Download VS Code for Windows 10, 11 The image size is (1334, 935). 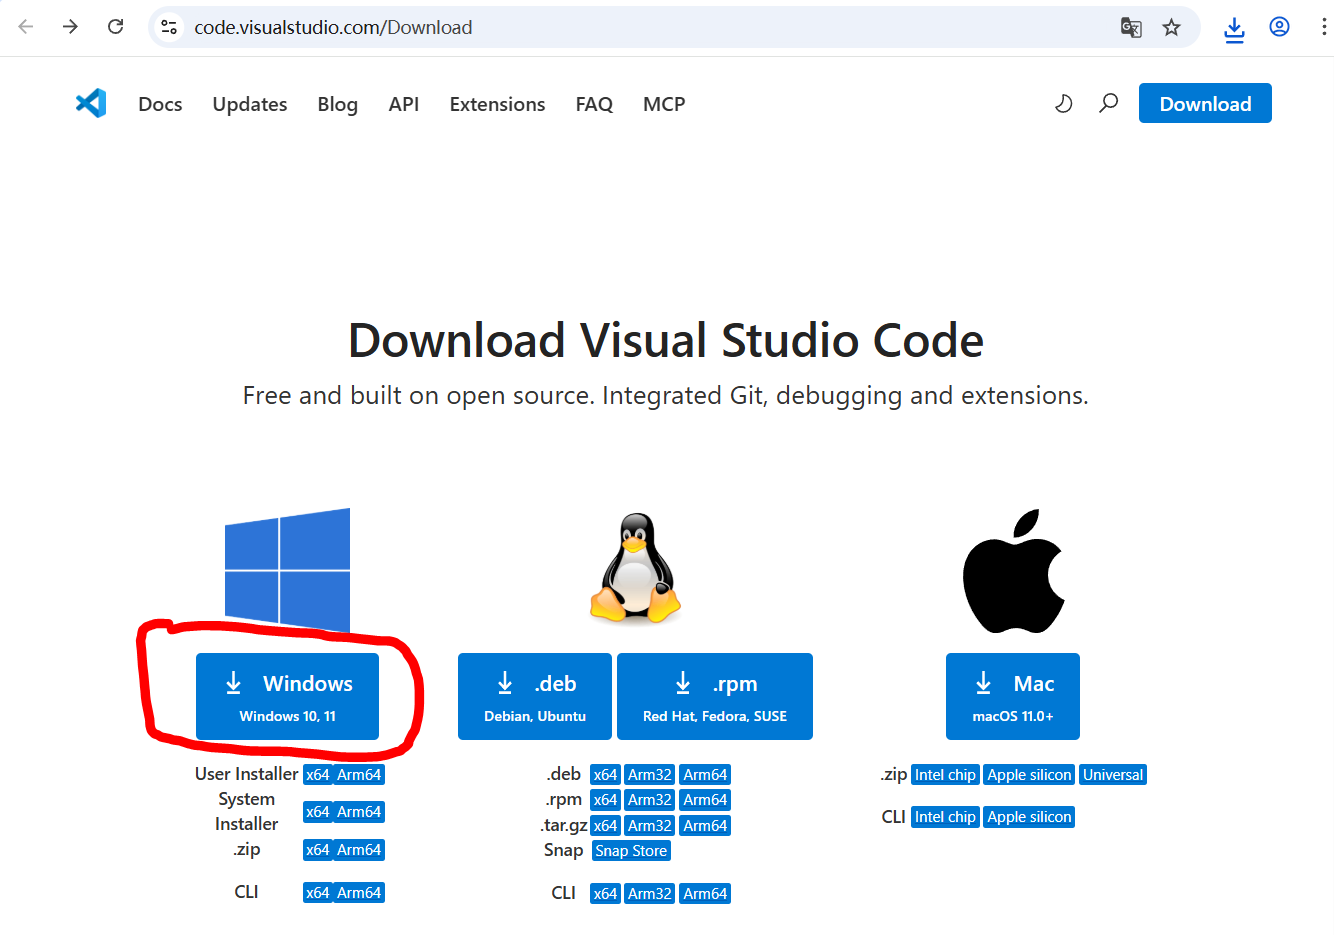[x=287, y=697]
